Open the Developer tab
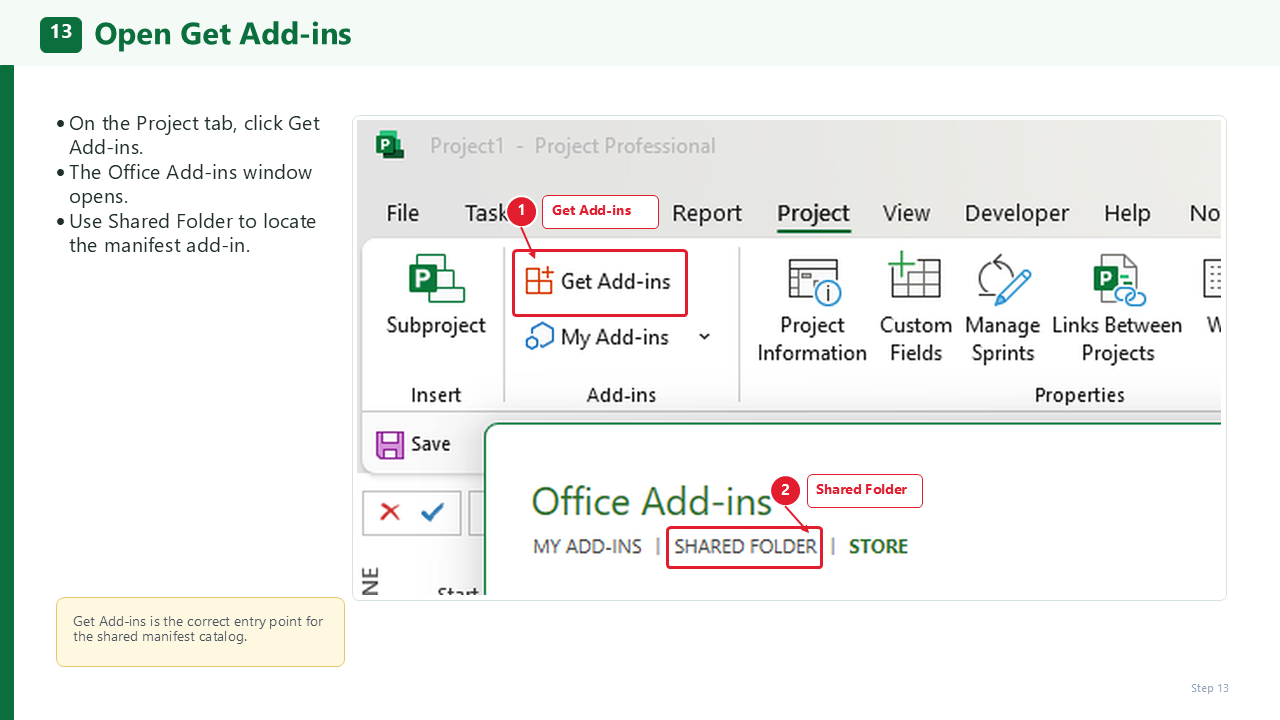 click(x=1017, y=213)
